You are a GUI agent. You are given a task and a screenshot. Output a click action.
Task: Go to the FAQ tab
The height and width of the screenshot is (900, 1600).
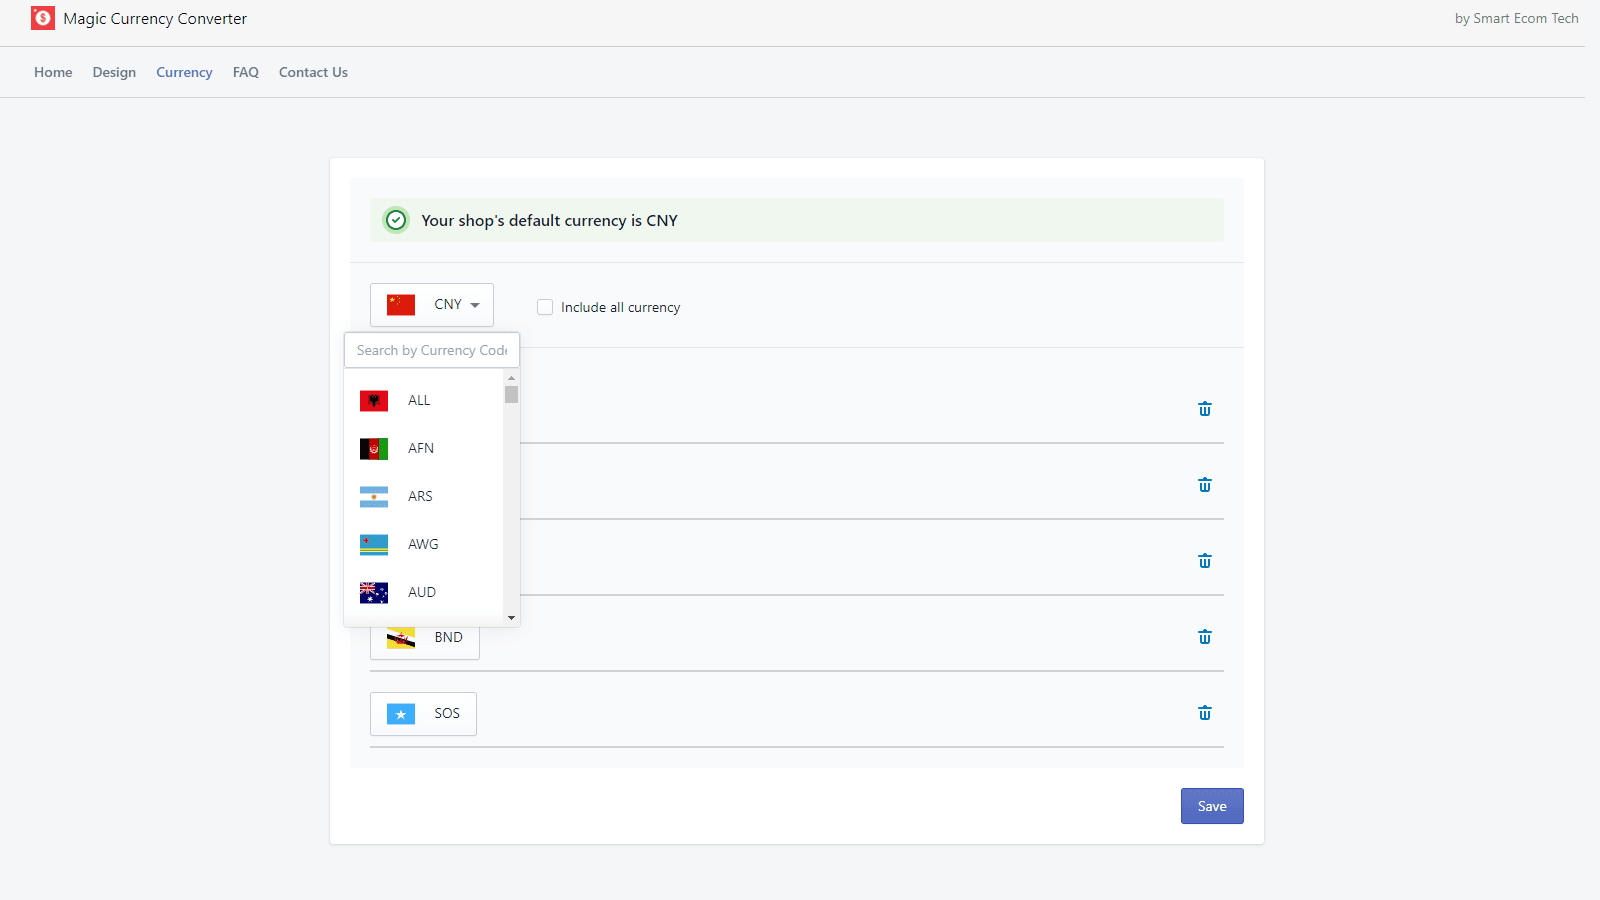(246, 72)
